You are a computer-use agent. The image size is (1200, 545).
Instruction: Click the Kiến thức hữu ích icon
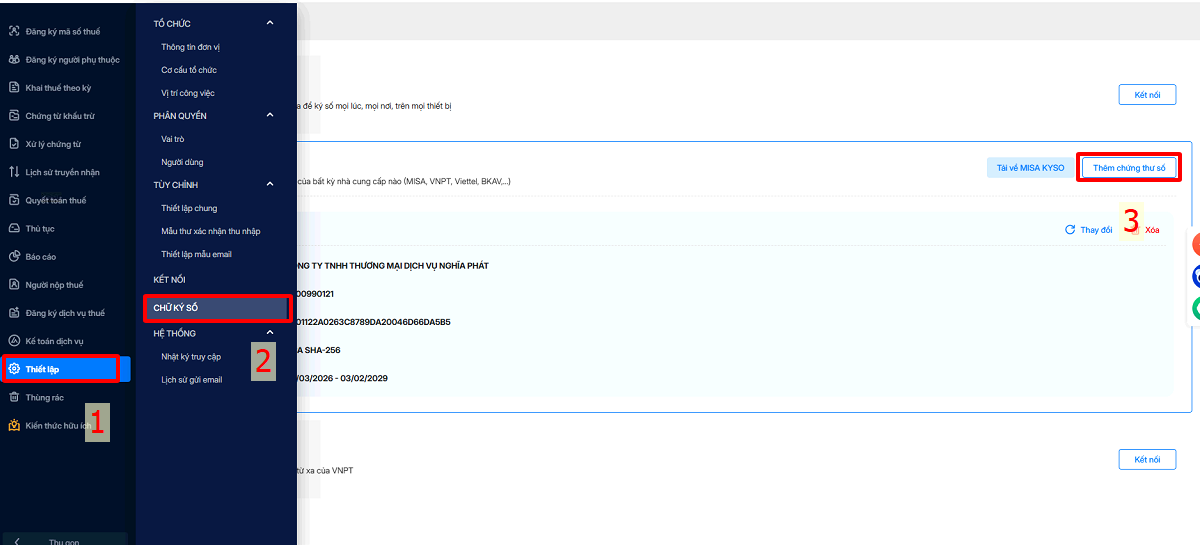[x=14, y=425]
